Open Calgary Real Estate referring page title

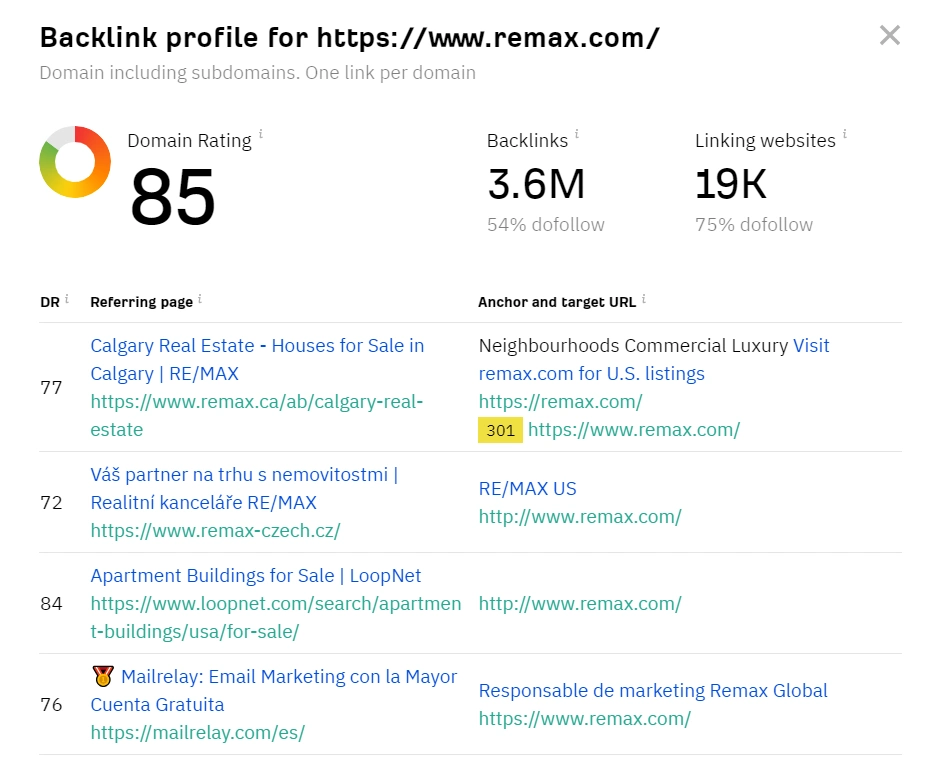(x=257, y=359)
